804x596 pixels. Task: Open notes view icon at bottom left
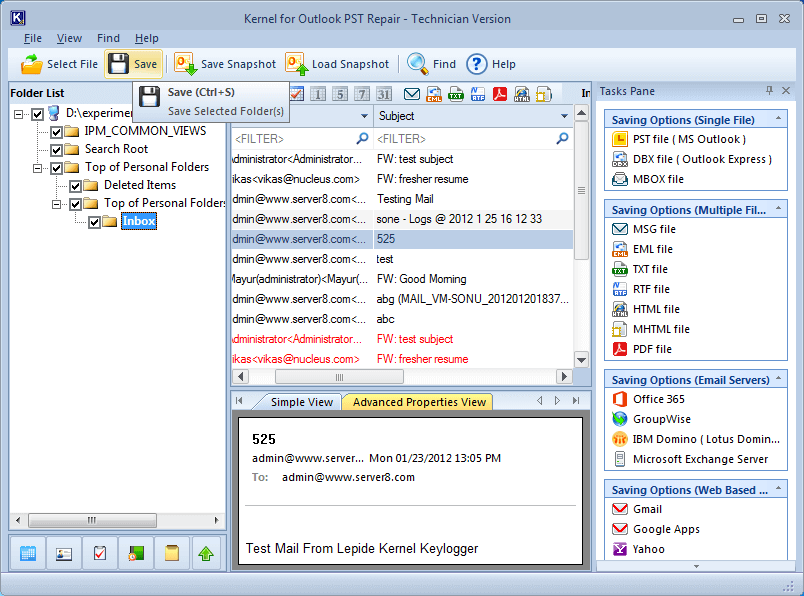[x=172, y=553]
